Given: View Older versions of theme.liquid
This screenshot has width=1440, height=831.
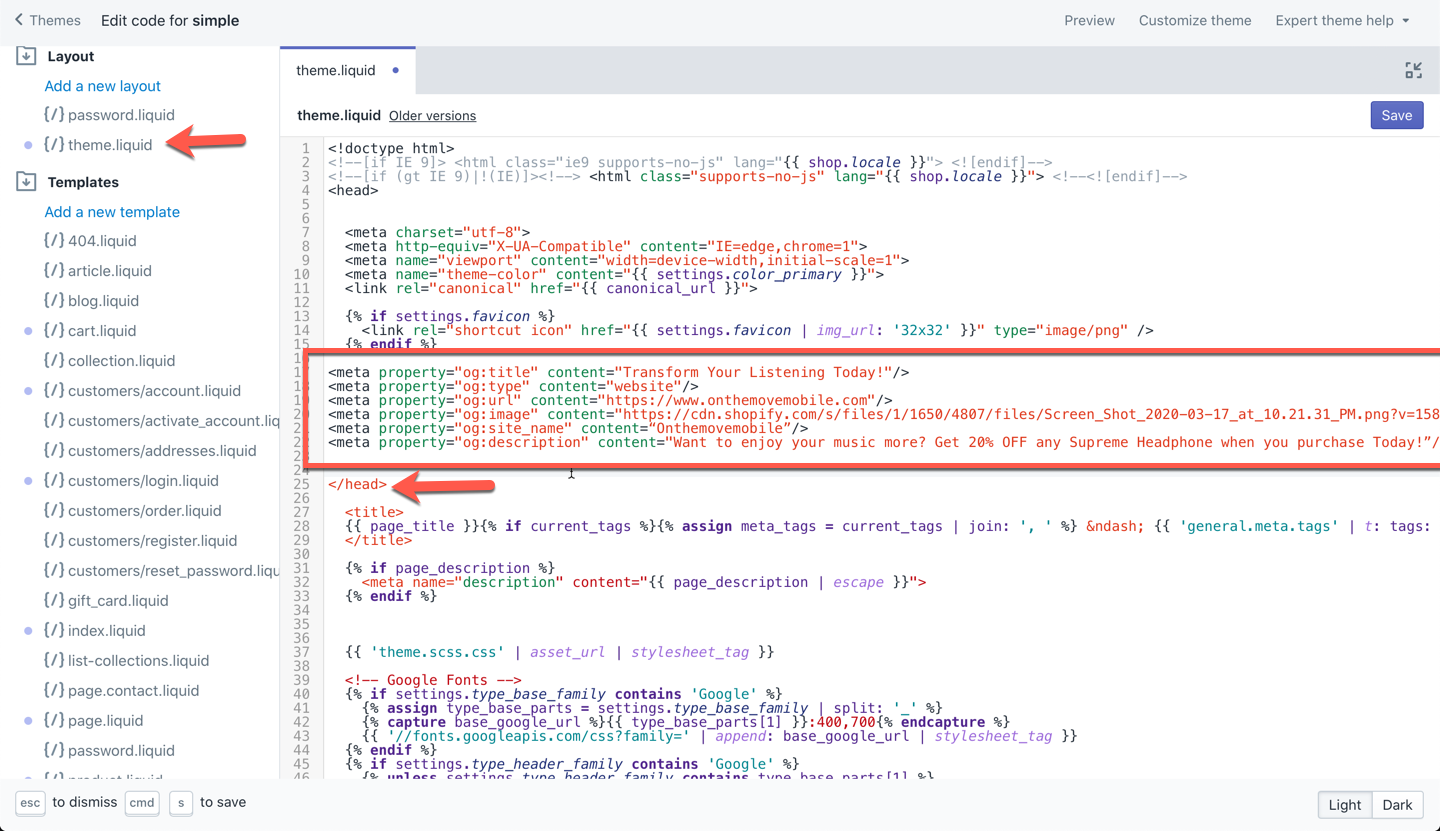Looking at the screenshot, I should click(x=432, y=115).
